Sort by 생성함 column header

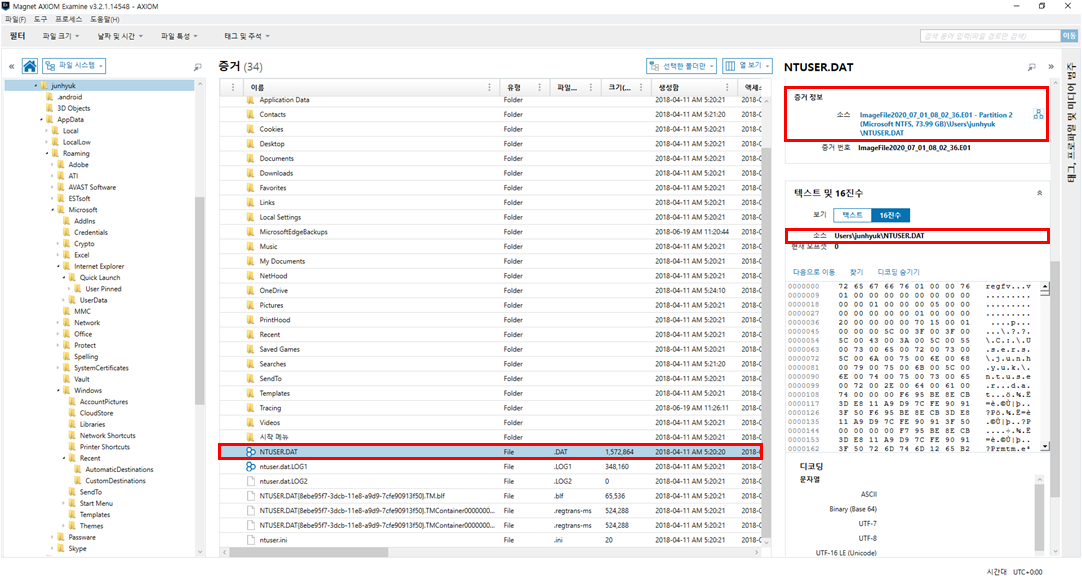click(x=668, y=88)
